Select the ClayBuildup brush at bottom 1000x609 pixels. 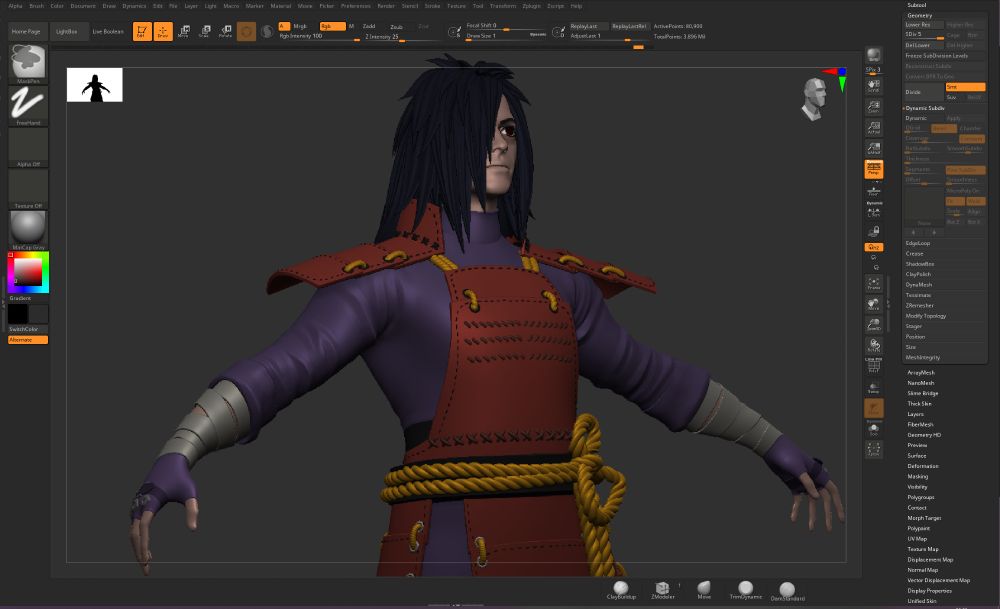(621, 590)
